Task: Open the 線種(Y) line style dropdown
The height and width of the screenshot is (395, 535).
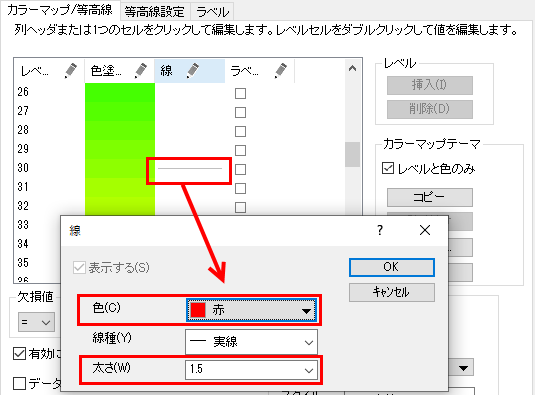Action: pos(251,341)
